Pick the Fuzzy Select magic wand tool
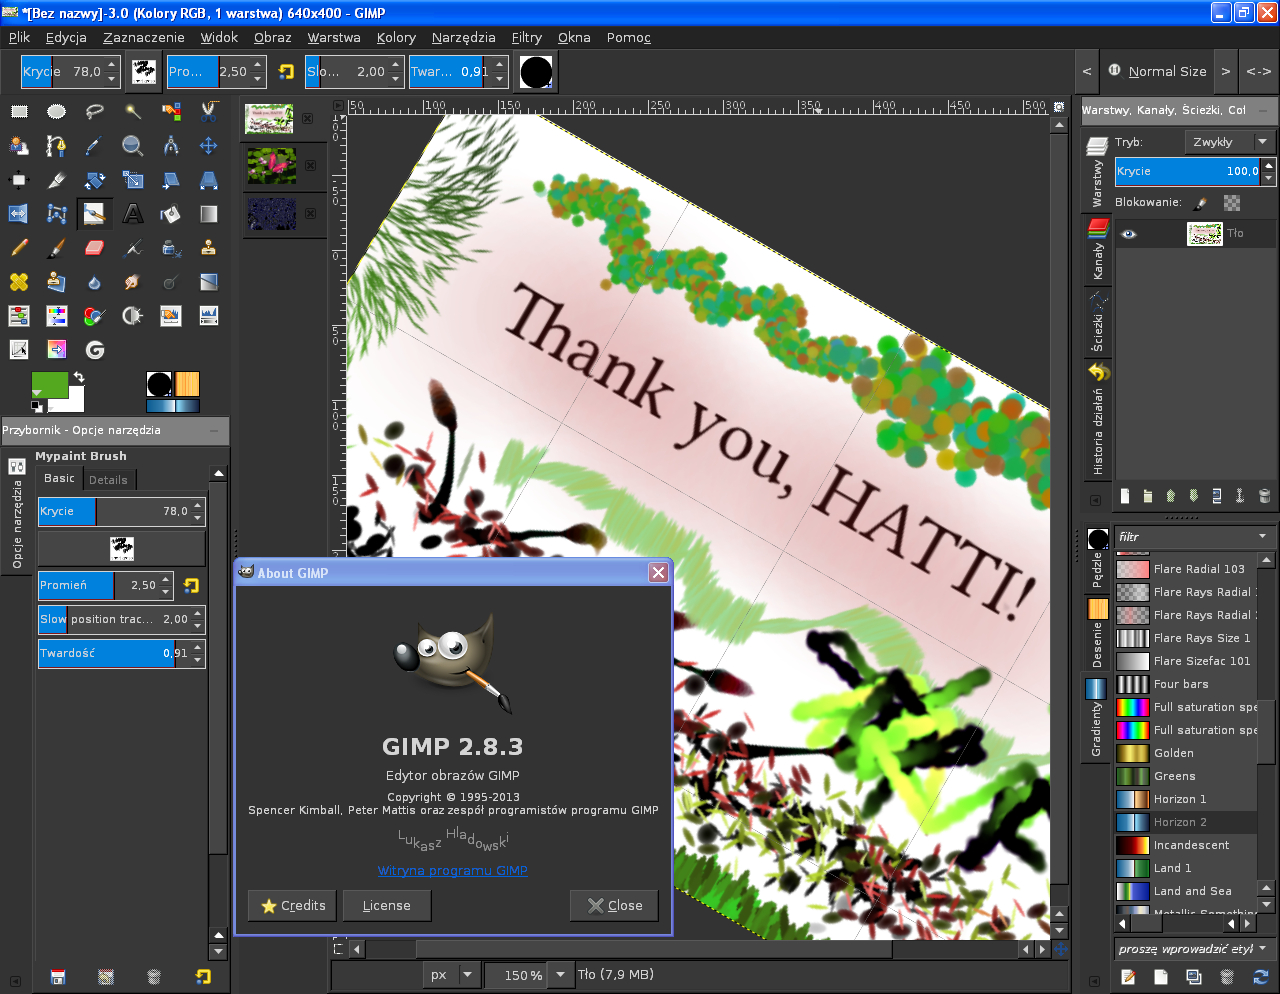This screenshot has width=1280, height=994. click(x=132, y=111)
